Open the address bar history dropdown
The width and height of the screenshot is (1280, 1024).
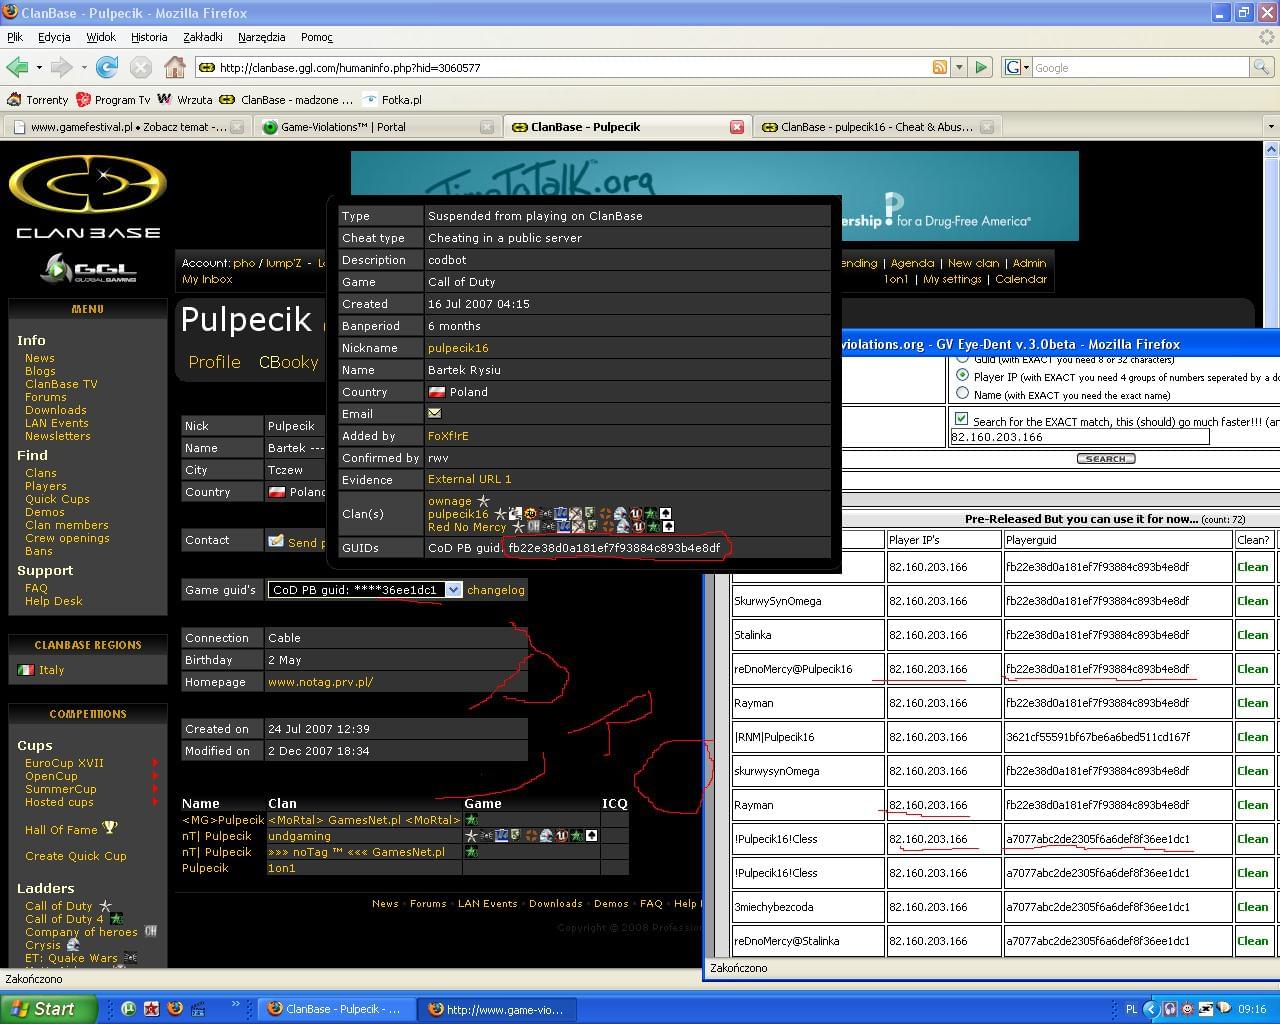click(959, 67)
